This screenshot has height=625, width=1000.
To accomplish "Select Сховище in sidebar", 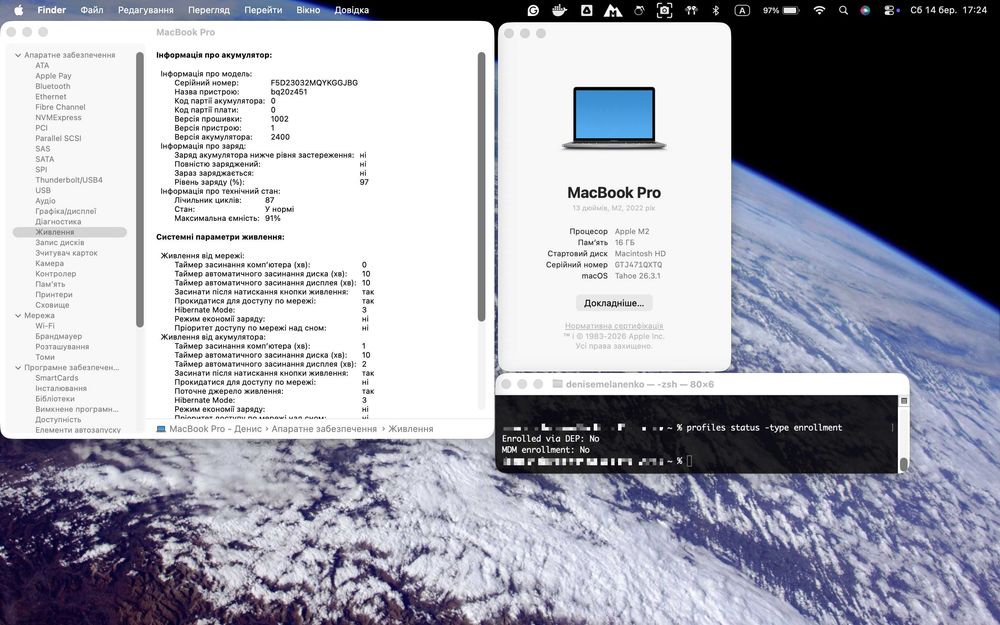I will (52, 305).
